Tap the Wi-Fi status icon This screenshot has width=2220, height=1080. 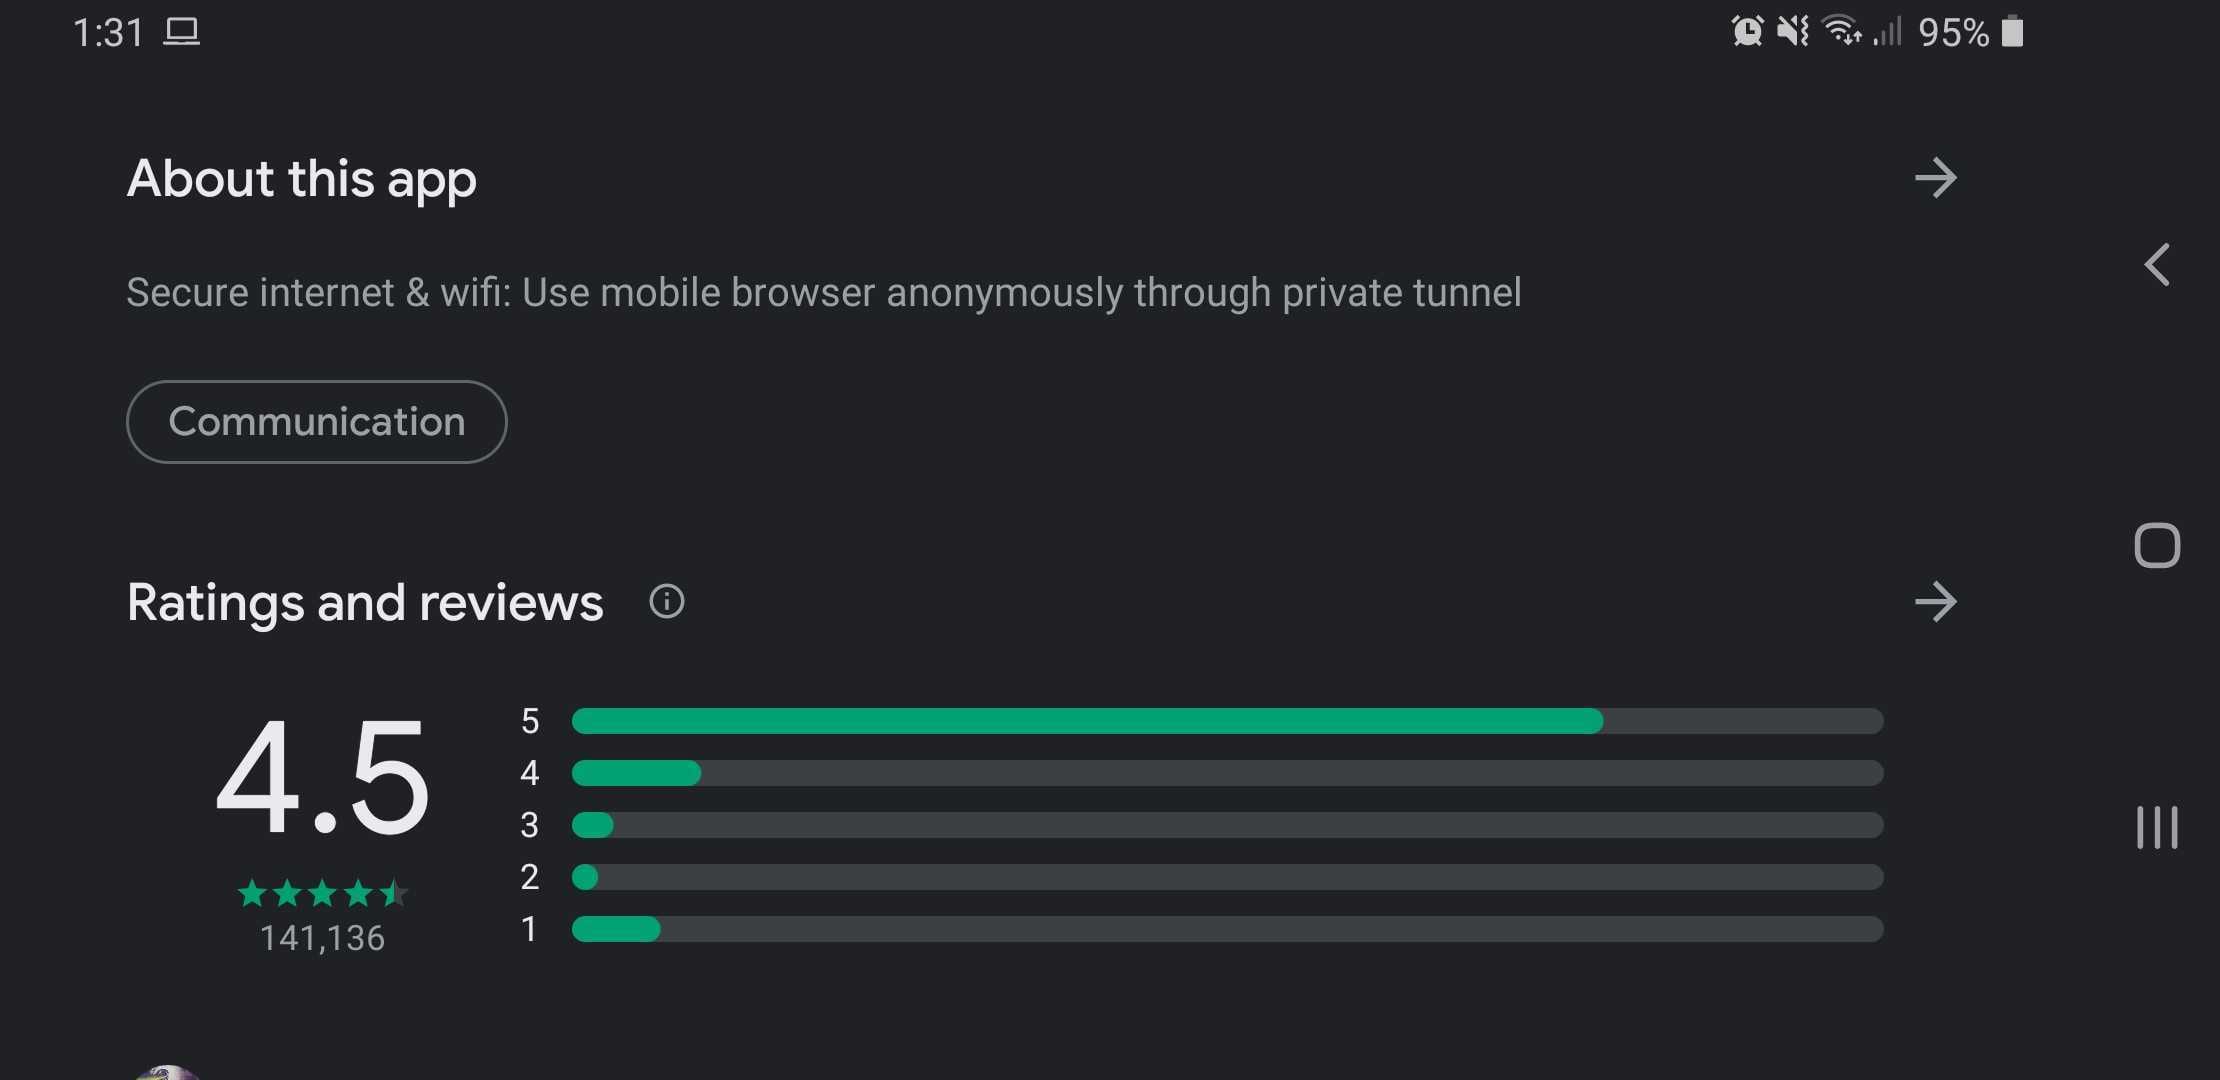click(1841, 31)
